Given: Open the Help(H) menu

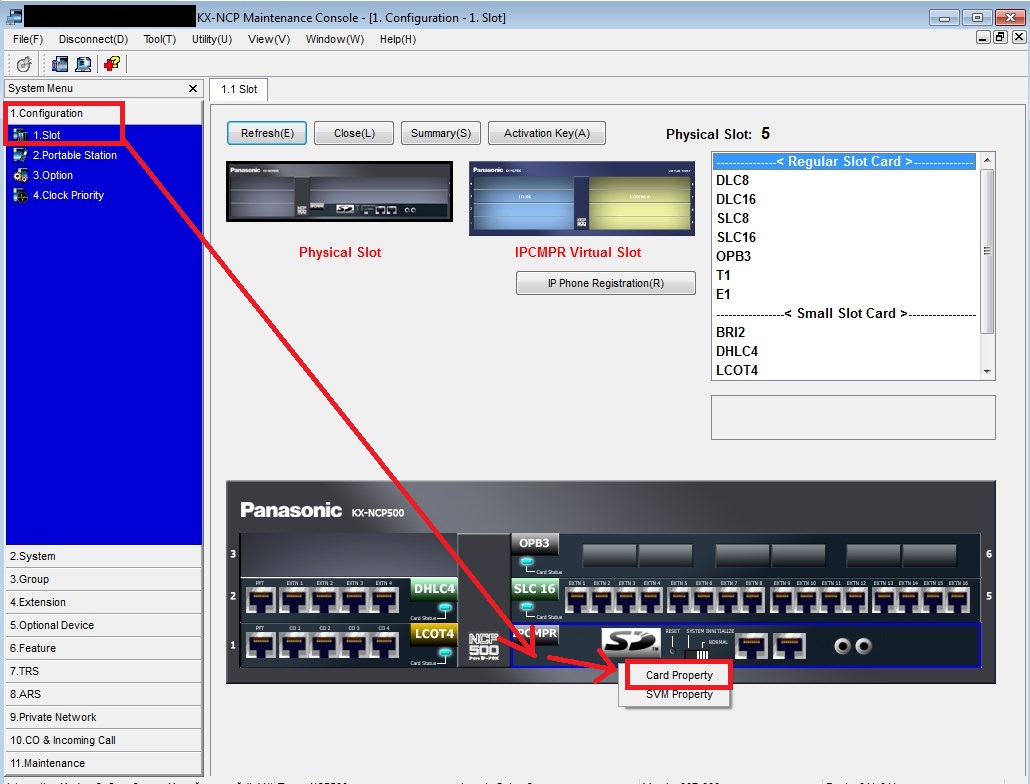Looking at the screenshot, I should (397, 39).
